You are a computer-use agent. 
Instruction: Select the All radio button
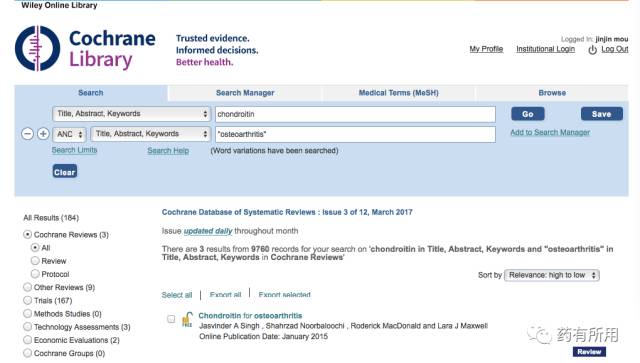coord(35,247)
